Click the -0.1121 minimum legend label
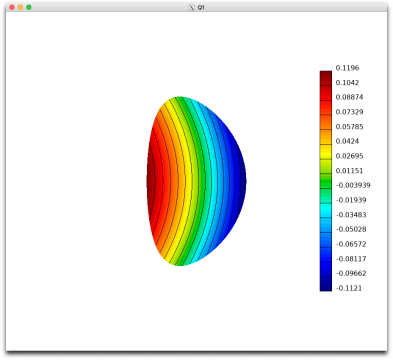393x360 pixels. tap(349, 288)
